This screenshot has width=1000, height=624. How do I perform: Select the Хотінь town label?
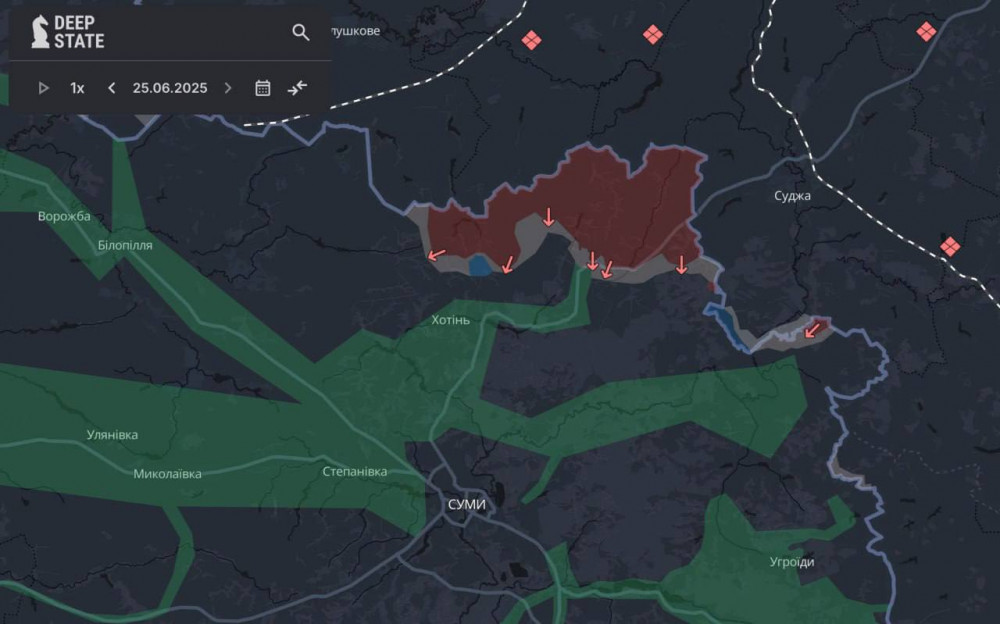[450, 320]
